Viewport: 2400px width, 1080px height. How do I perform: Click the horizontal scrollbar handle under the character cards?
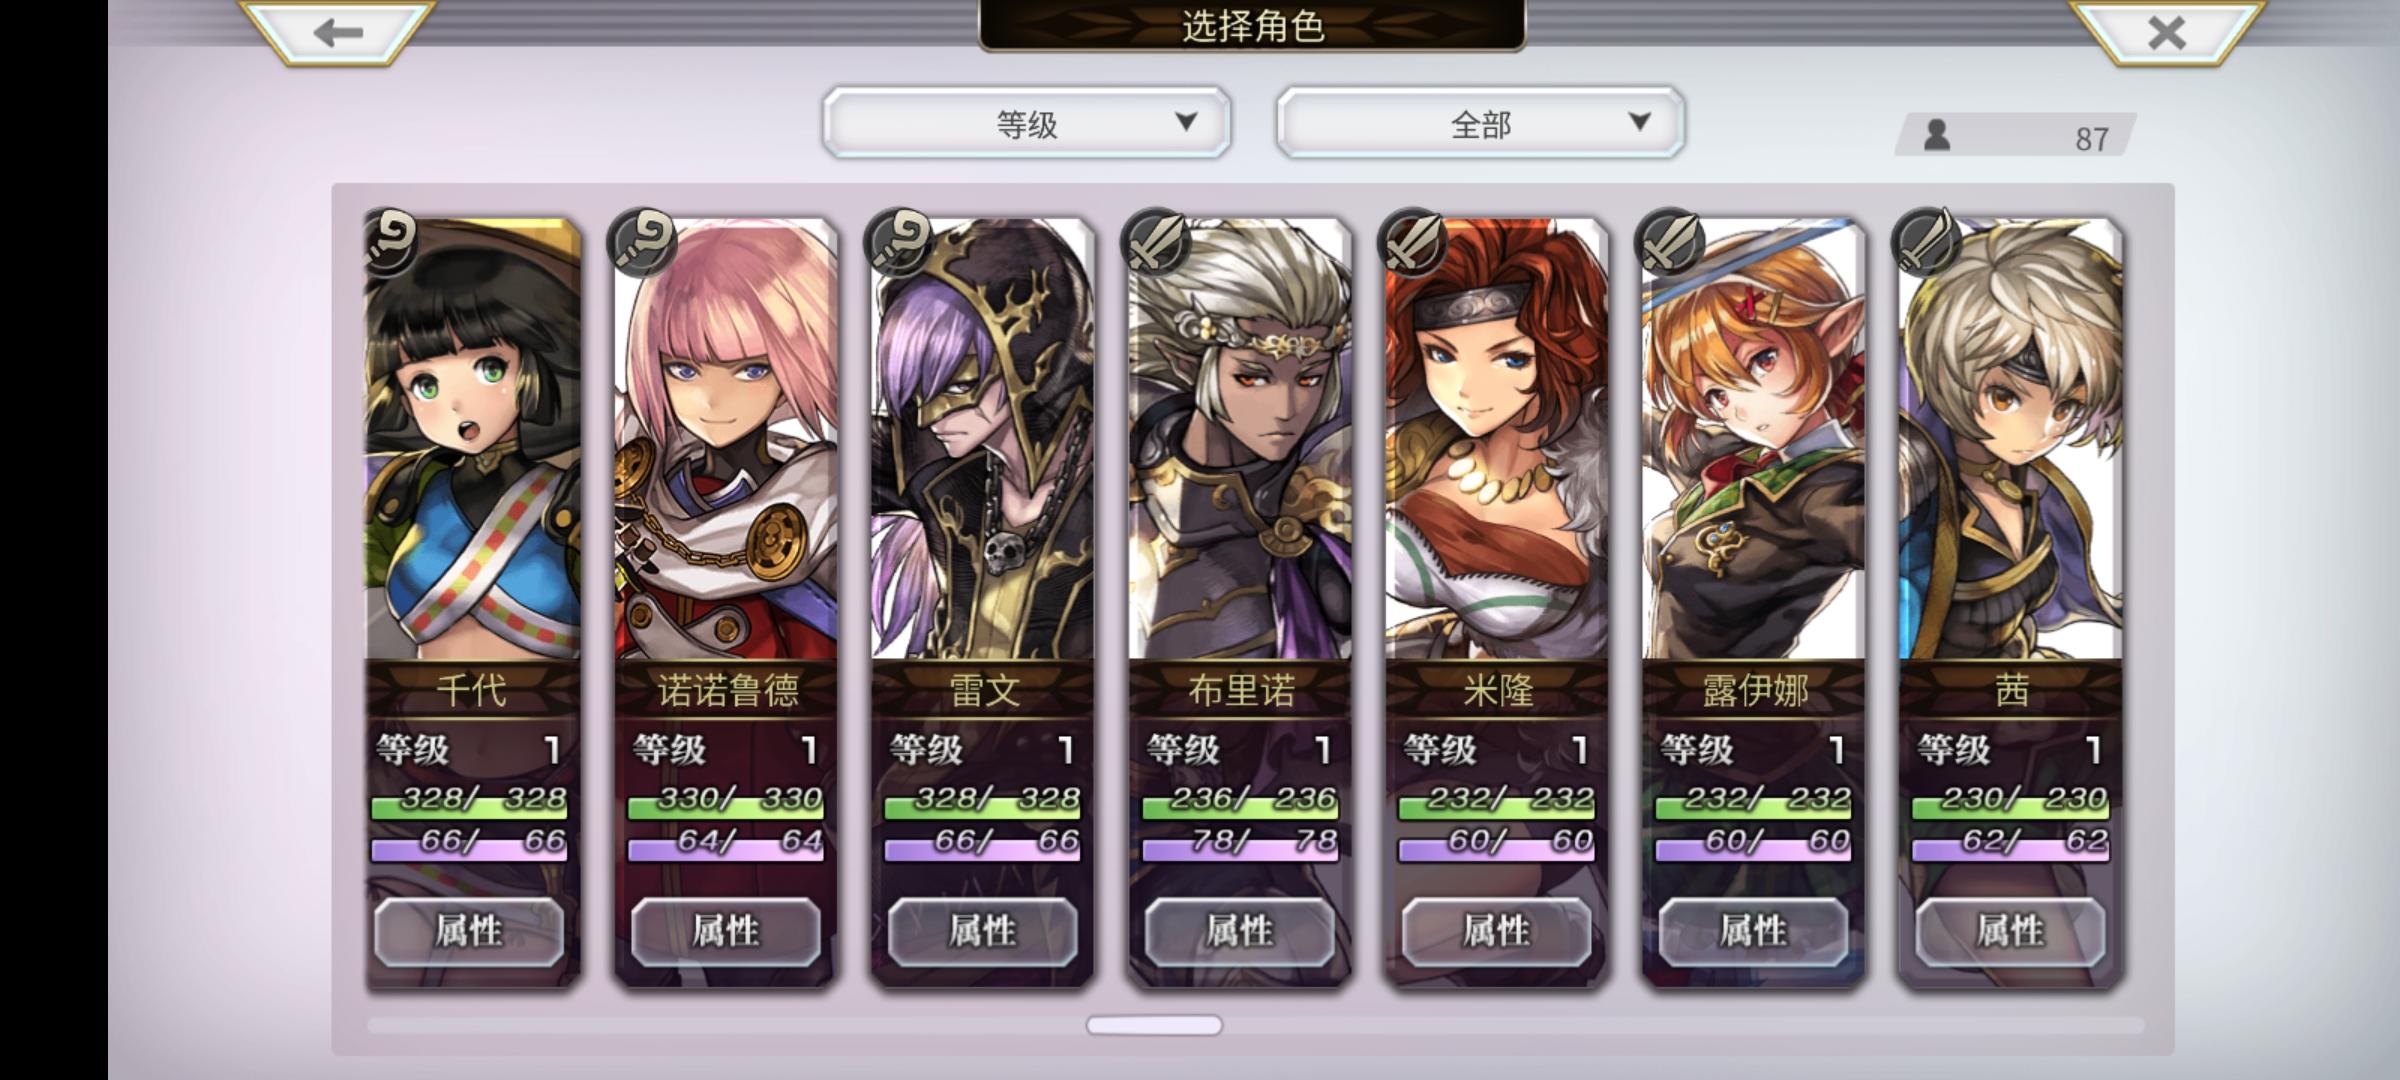(x=1154, y=1025)
